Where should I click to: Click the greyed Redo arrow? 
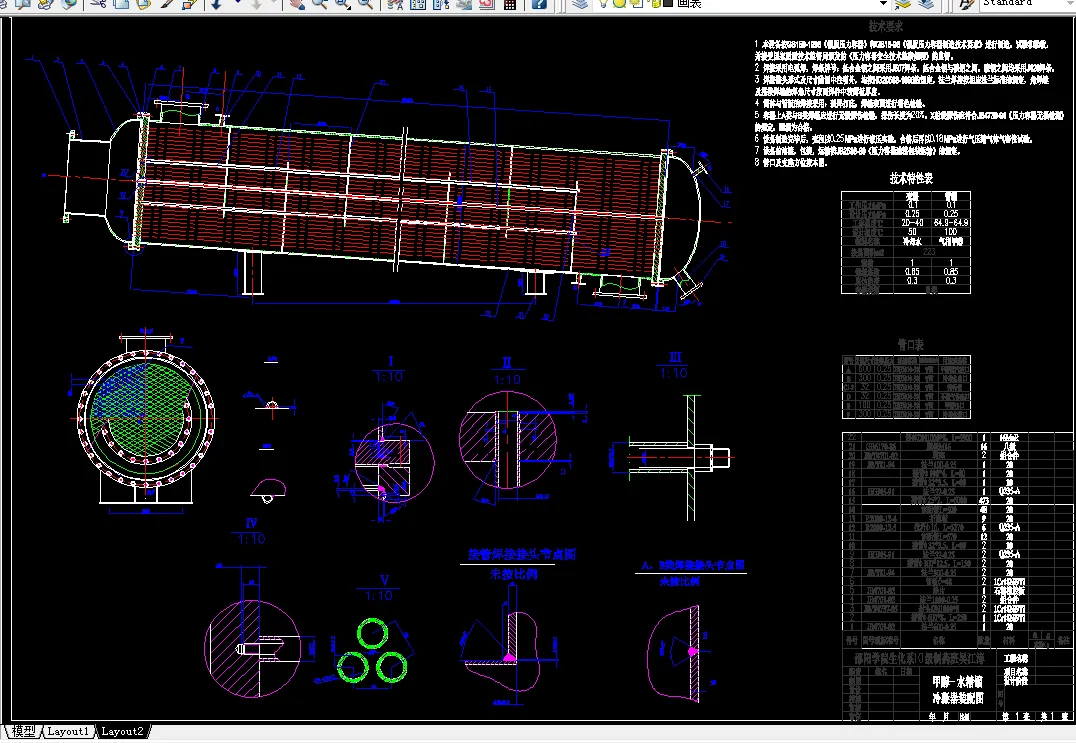[x=257, y=3]
